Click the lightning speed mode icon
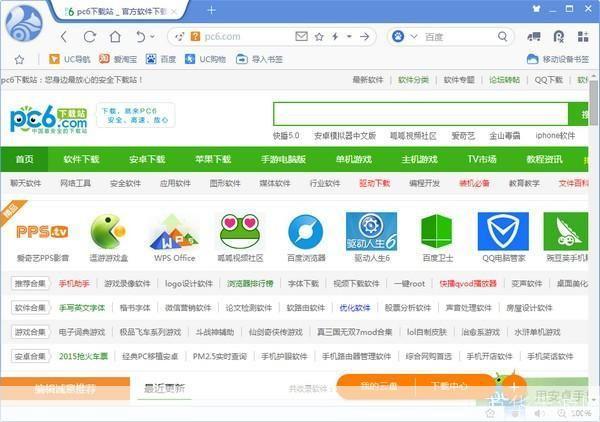 (335, 37)
